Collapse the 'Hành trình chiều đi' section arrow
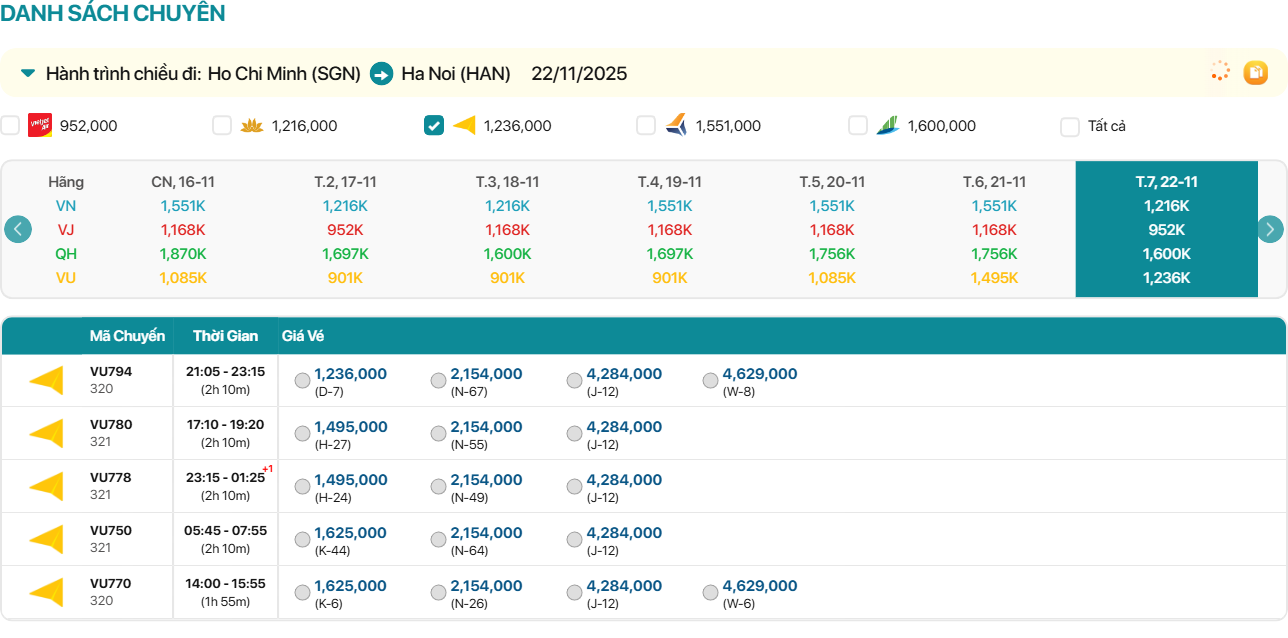Image resolution: width=1288 pixels, height=638 pixels. [28, 73]
